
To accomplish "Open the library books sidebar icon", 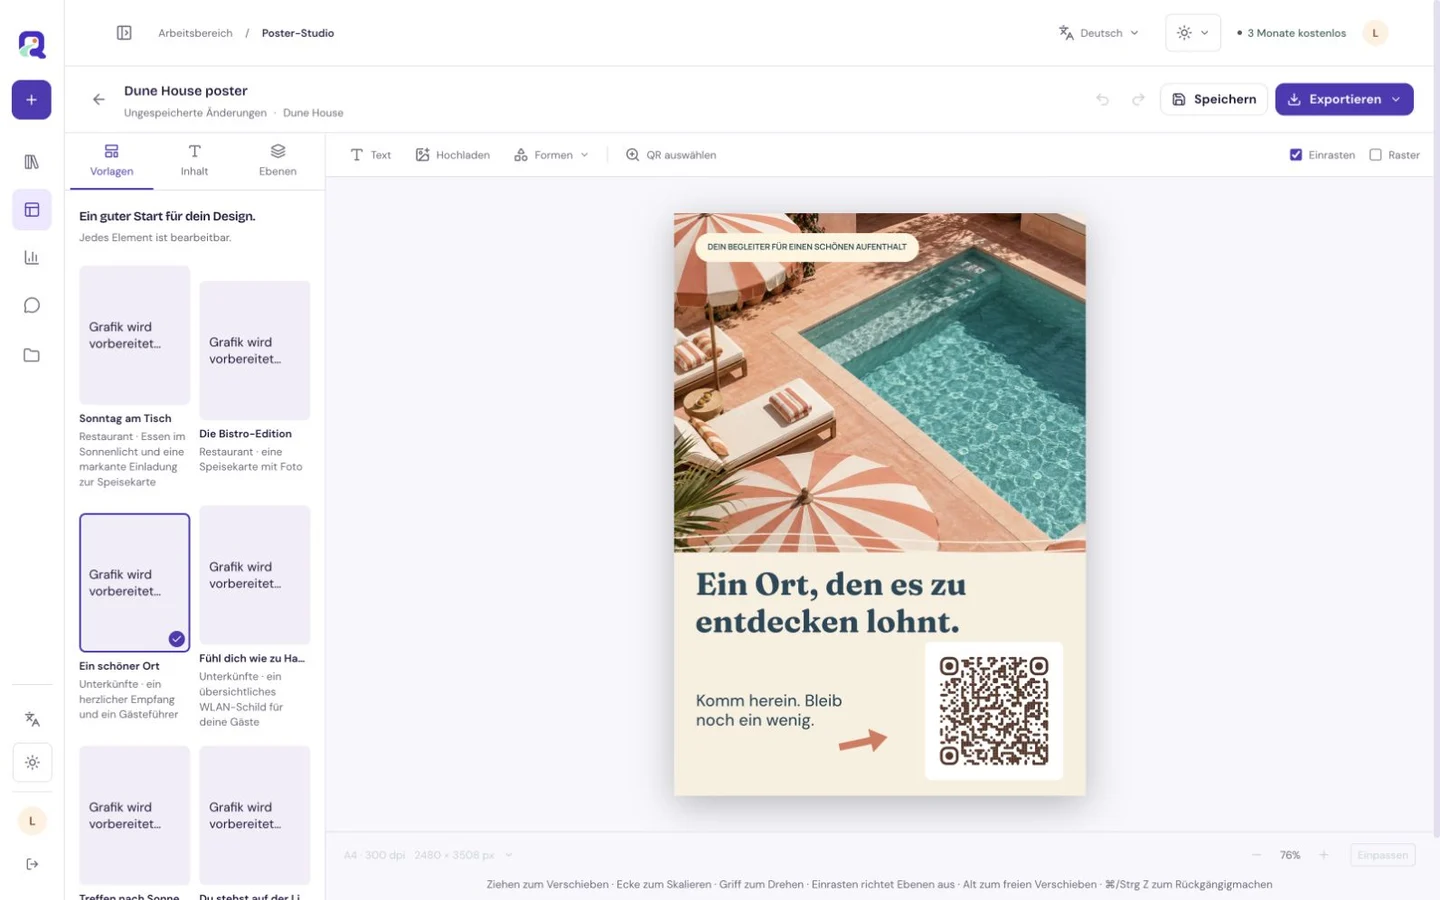I will (31, 162).
